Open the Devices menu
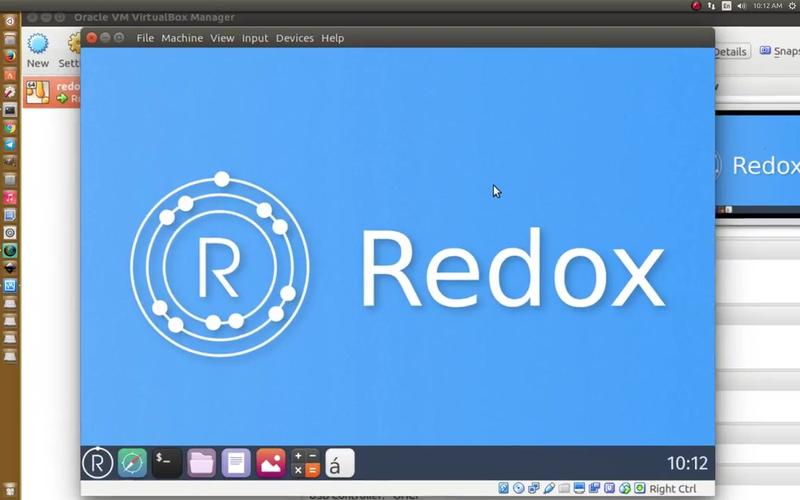 tap(294, 38)
